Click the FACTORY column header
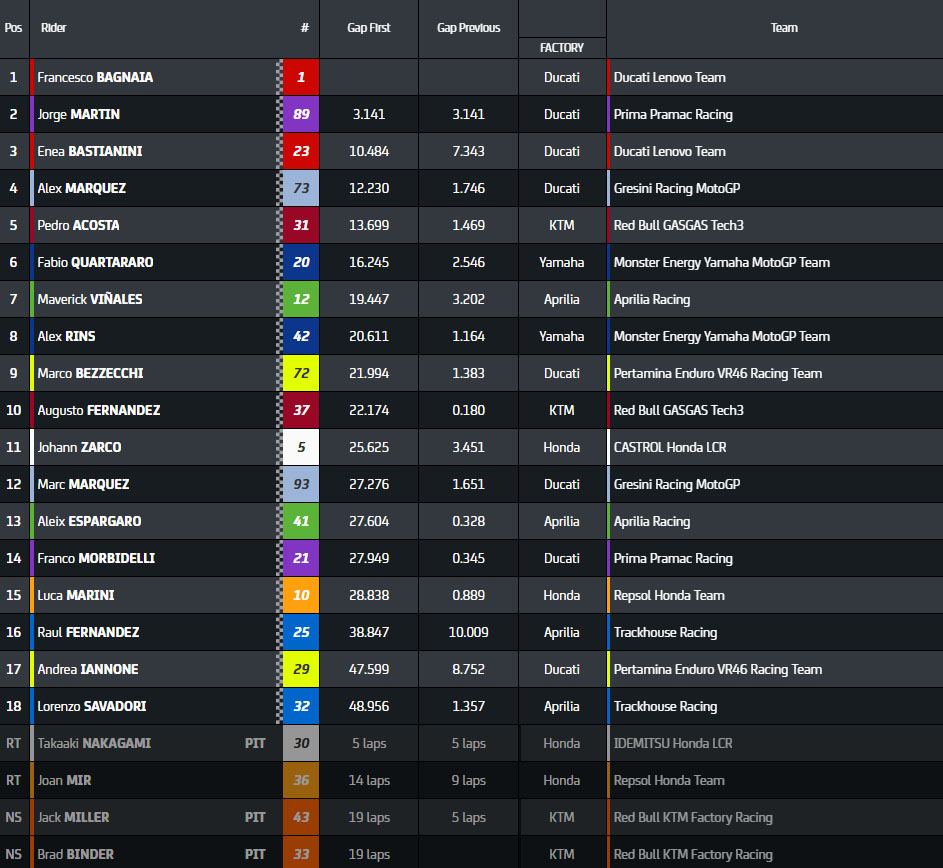The height and width of the screenshot is (868, 943). [x=562, y=48]
